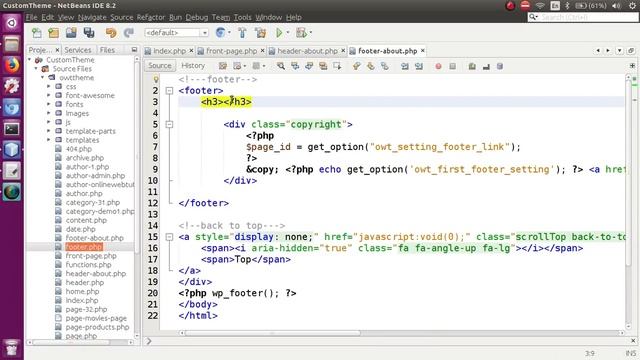Screen dimensions: 640x360
Task: Click the scroll documents right arrow
Action: [608, 51]
